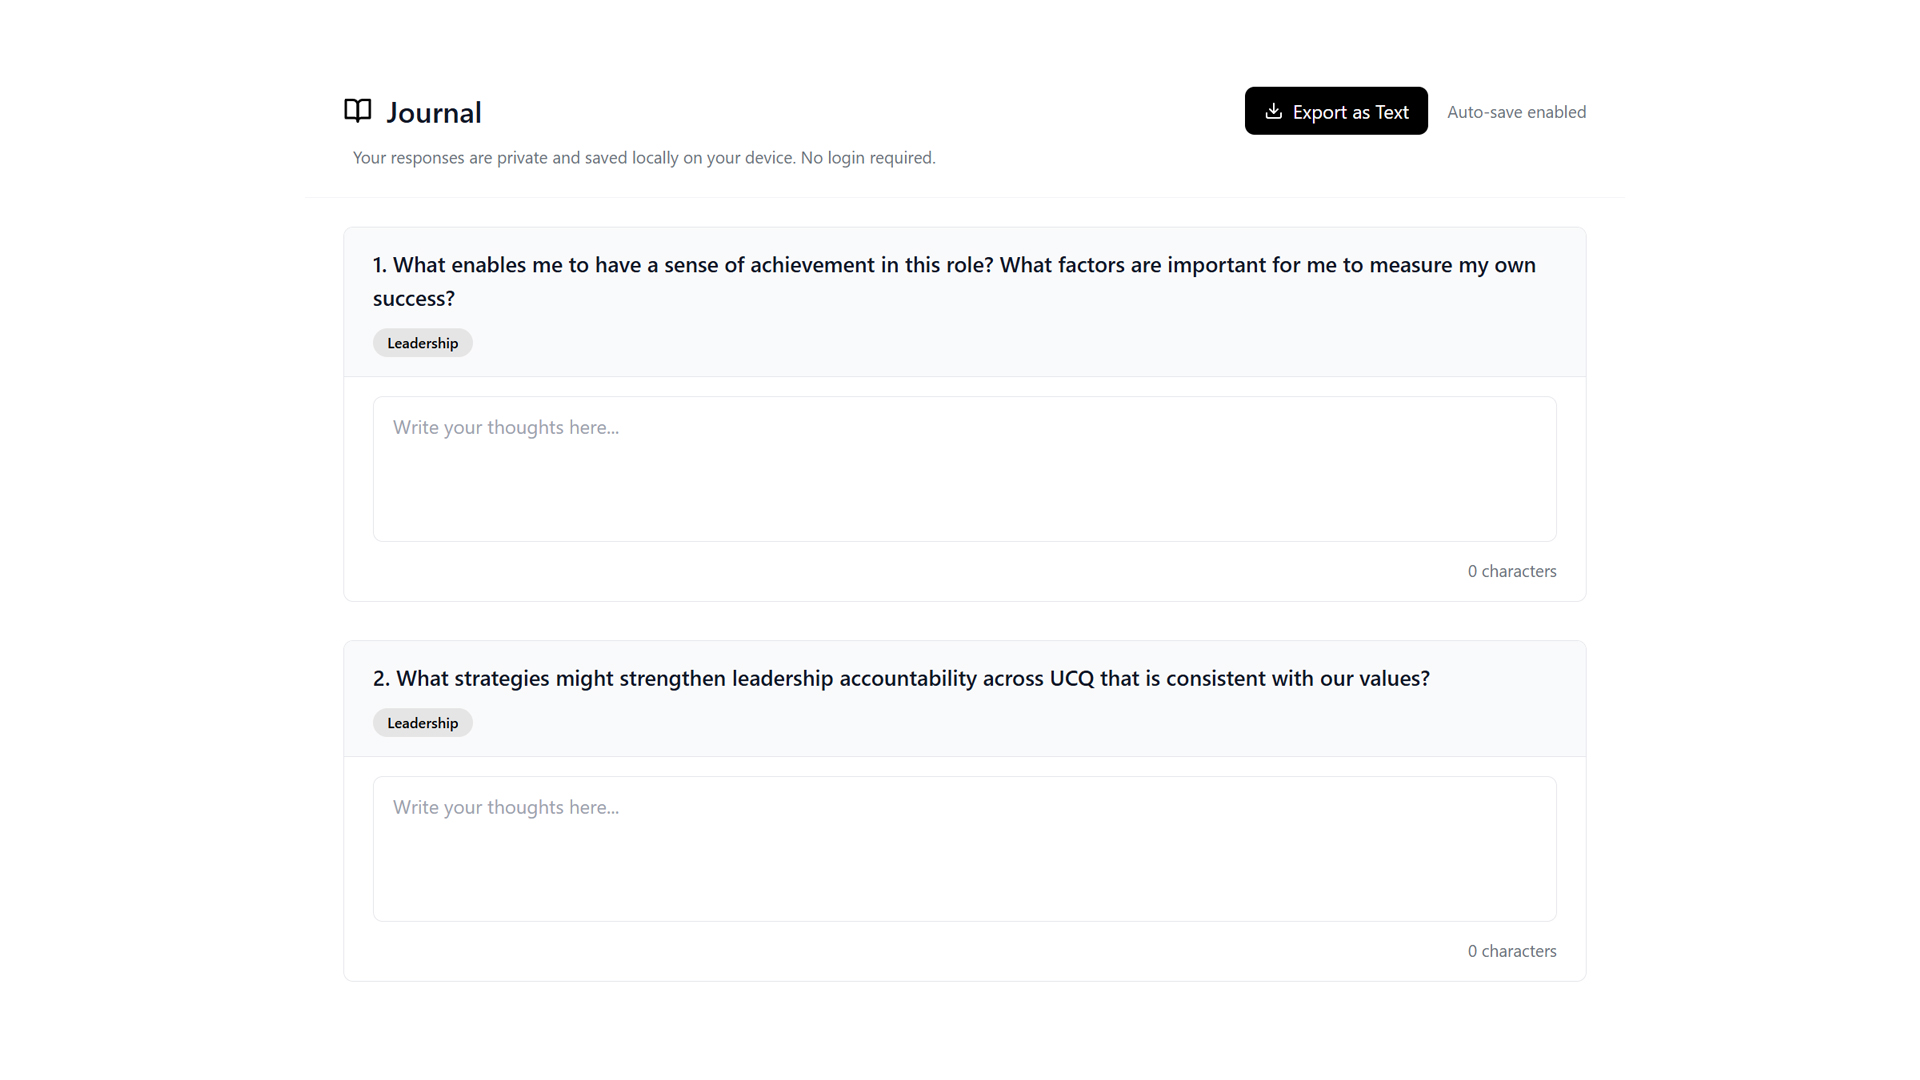This screenshot has width=1920, height=1080.
Task: Click the placeholder text in first answer box
Action: [506, 428]
